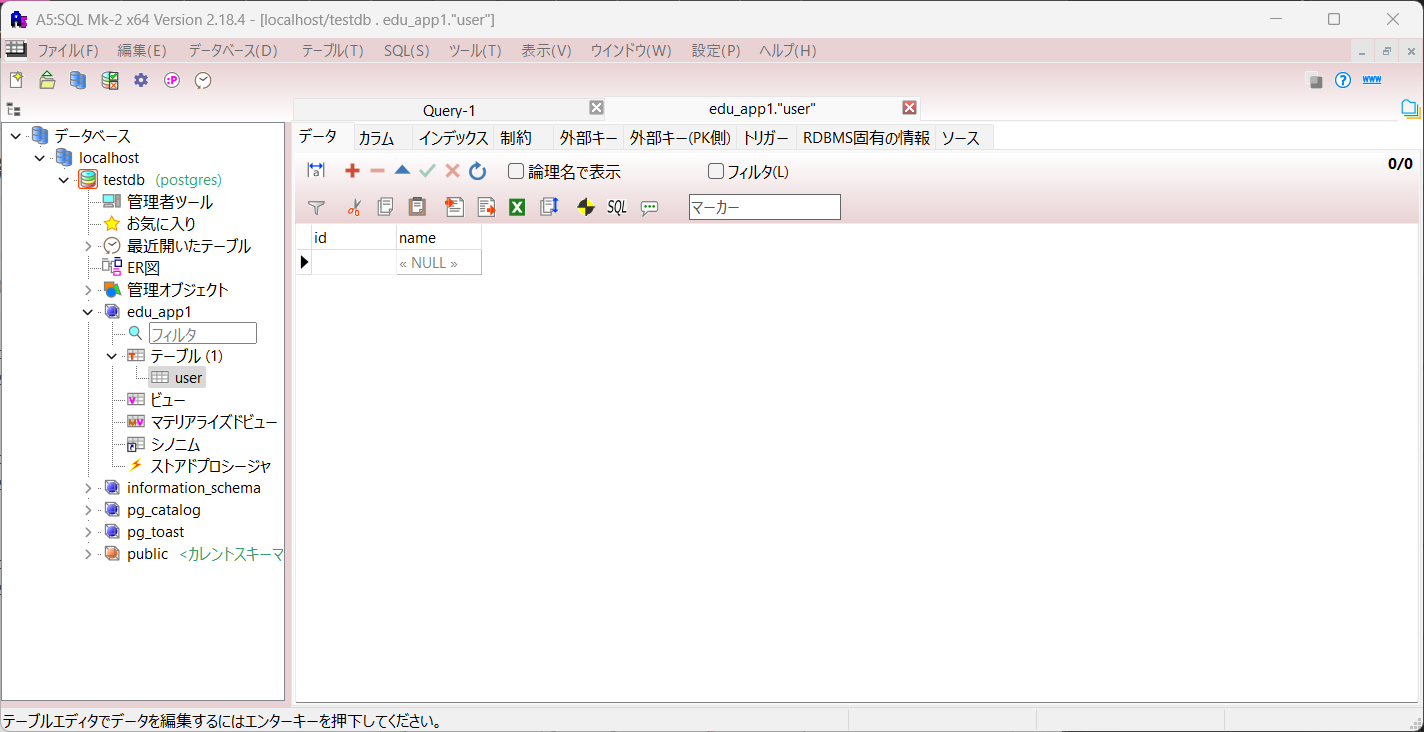The image size is (1424, 732).
Task: Click the database icon with check and cross
Action: click(x=110, y=80)
